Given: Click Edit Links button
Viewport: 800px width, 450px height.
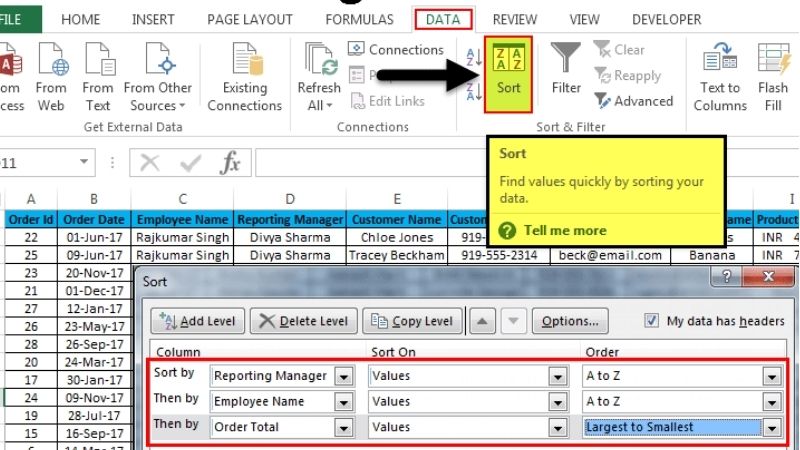Looking at the screenshot, I should click(388, 101).
